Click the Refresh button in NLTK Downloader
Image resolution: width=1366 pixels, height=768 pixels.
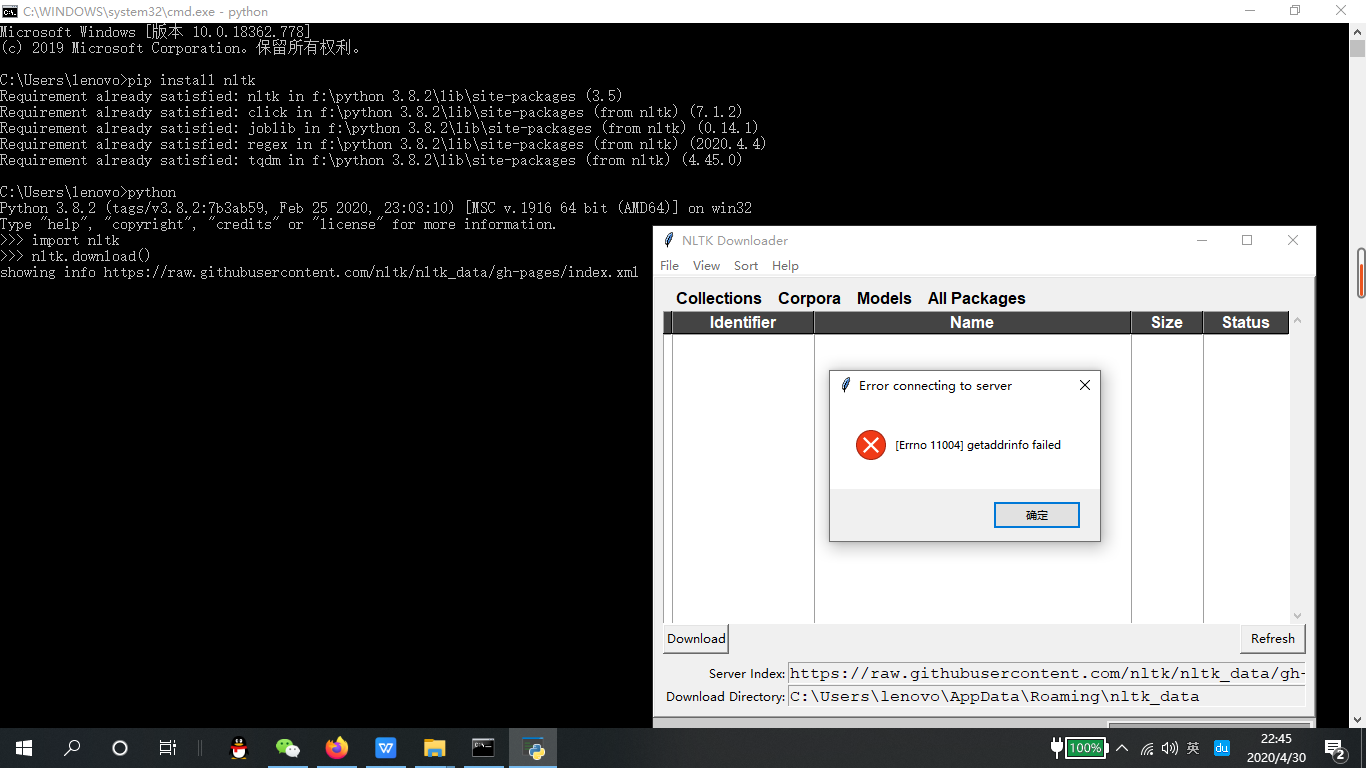(x=1273, y=639)
